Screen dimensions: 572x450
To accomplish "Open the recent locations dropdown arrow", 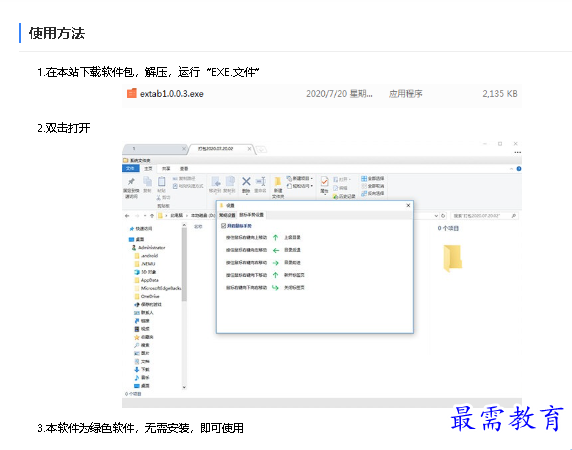I will coord(145,216).
